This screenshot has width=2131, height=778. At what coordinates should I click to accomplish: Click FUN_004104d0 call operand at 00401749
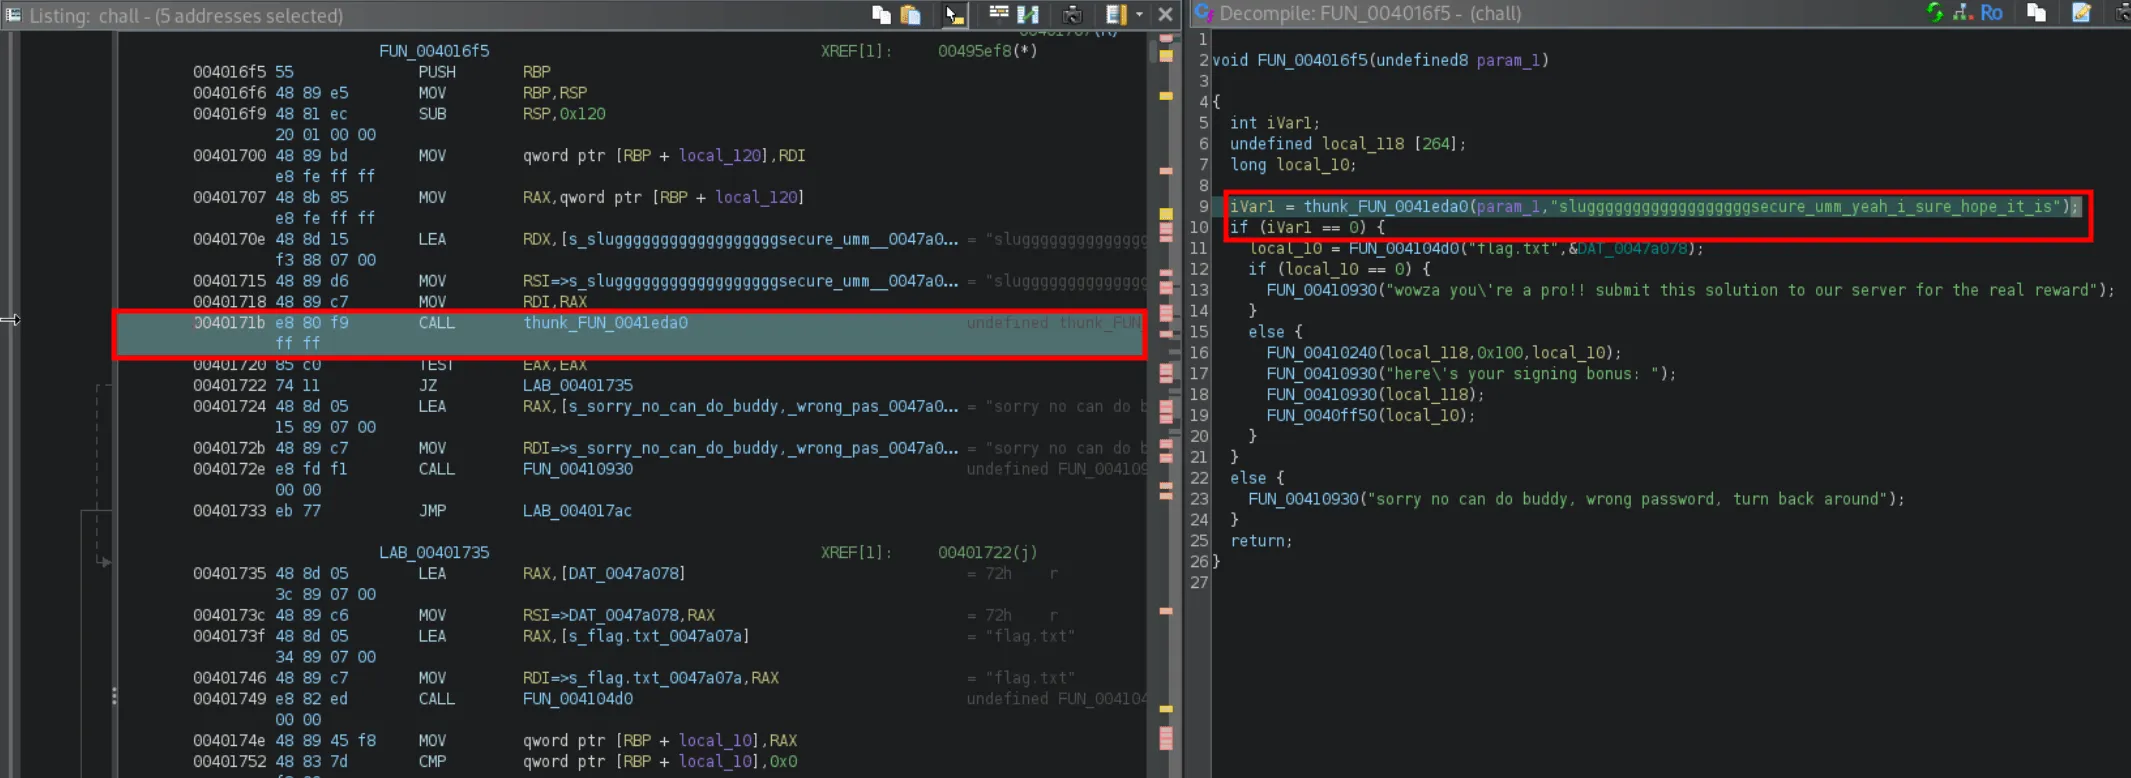pyautogui.click(x=577, y=699)
